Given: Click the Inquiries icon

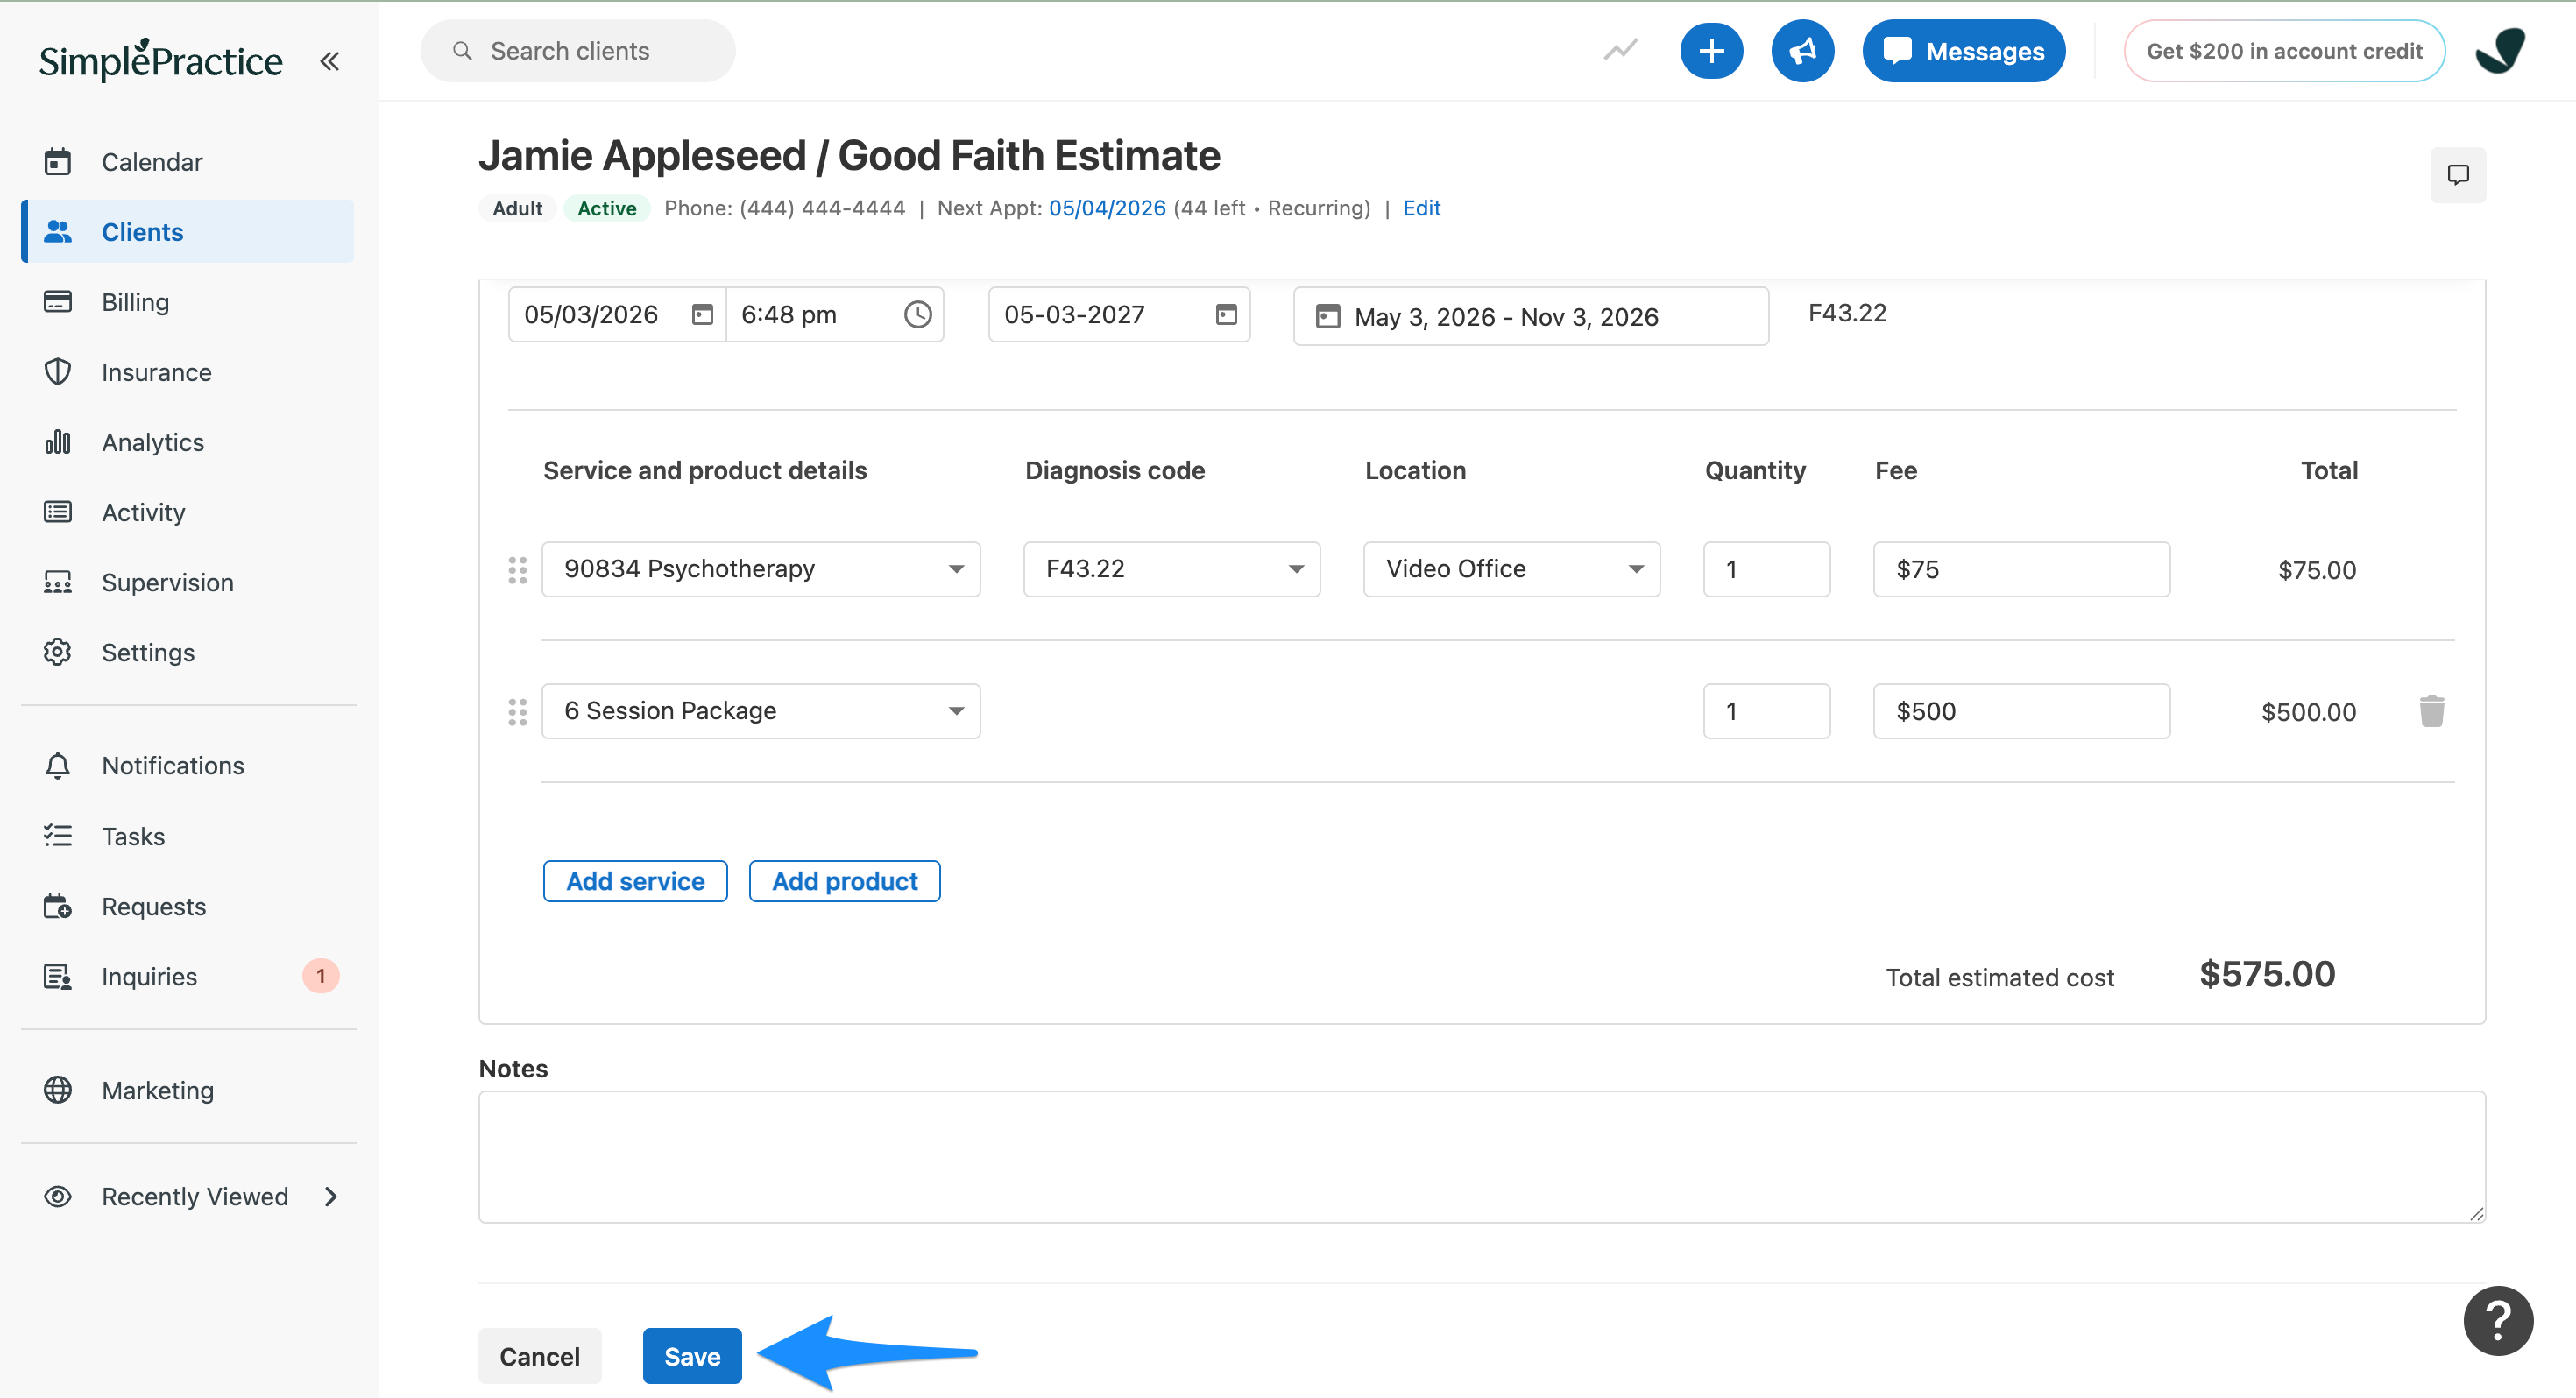Looking at the screenshot, I should 58,976.
